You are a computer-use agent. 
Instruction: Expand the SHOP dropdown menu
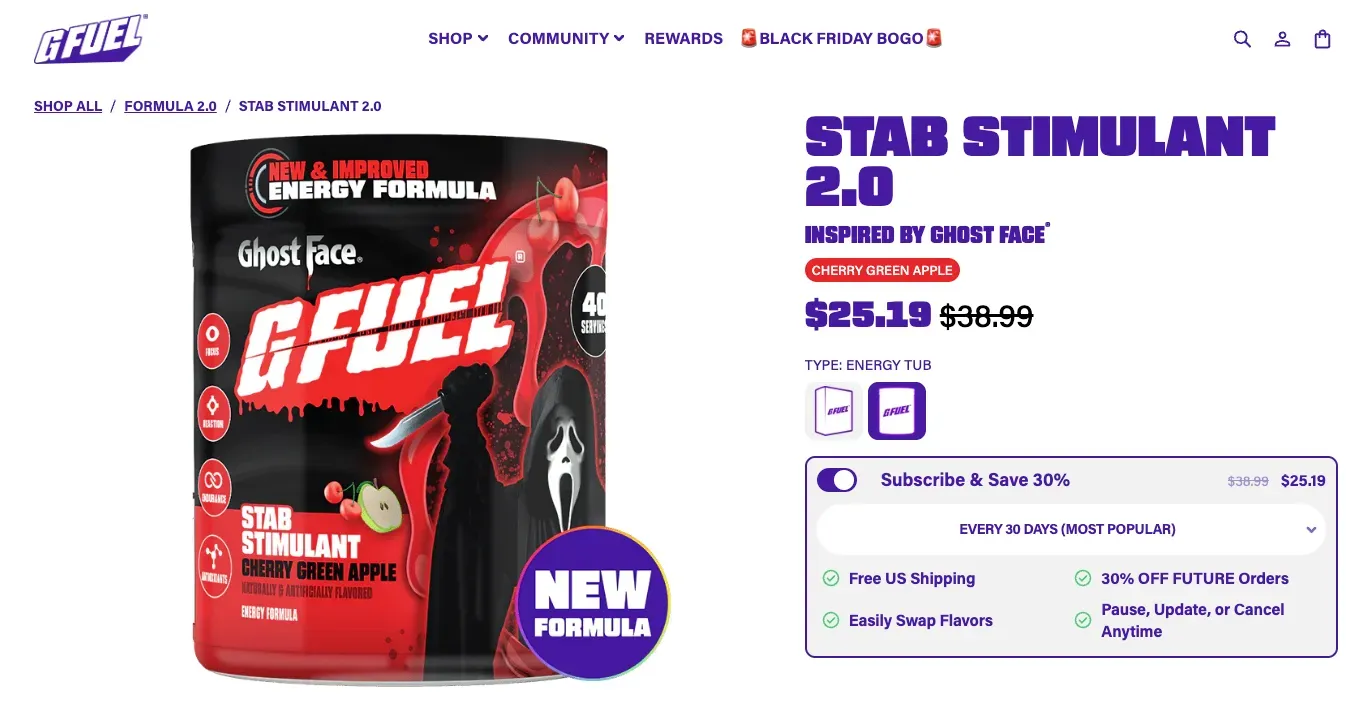pyautogui.click(x=457, y=38)
